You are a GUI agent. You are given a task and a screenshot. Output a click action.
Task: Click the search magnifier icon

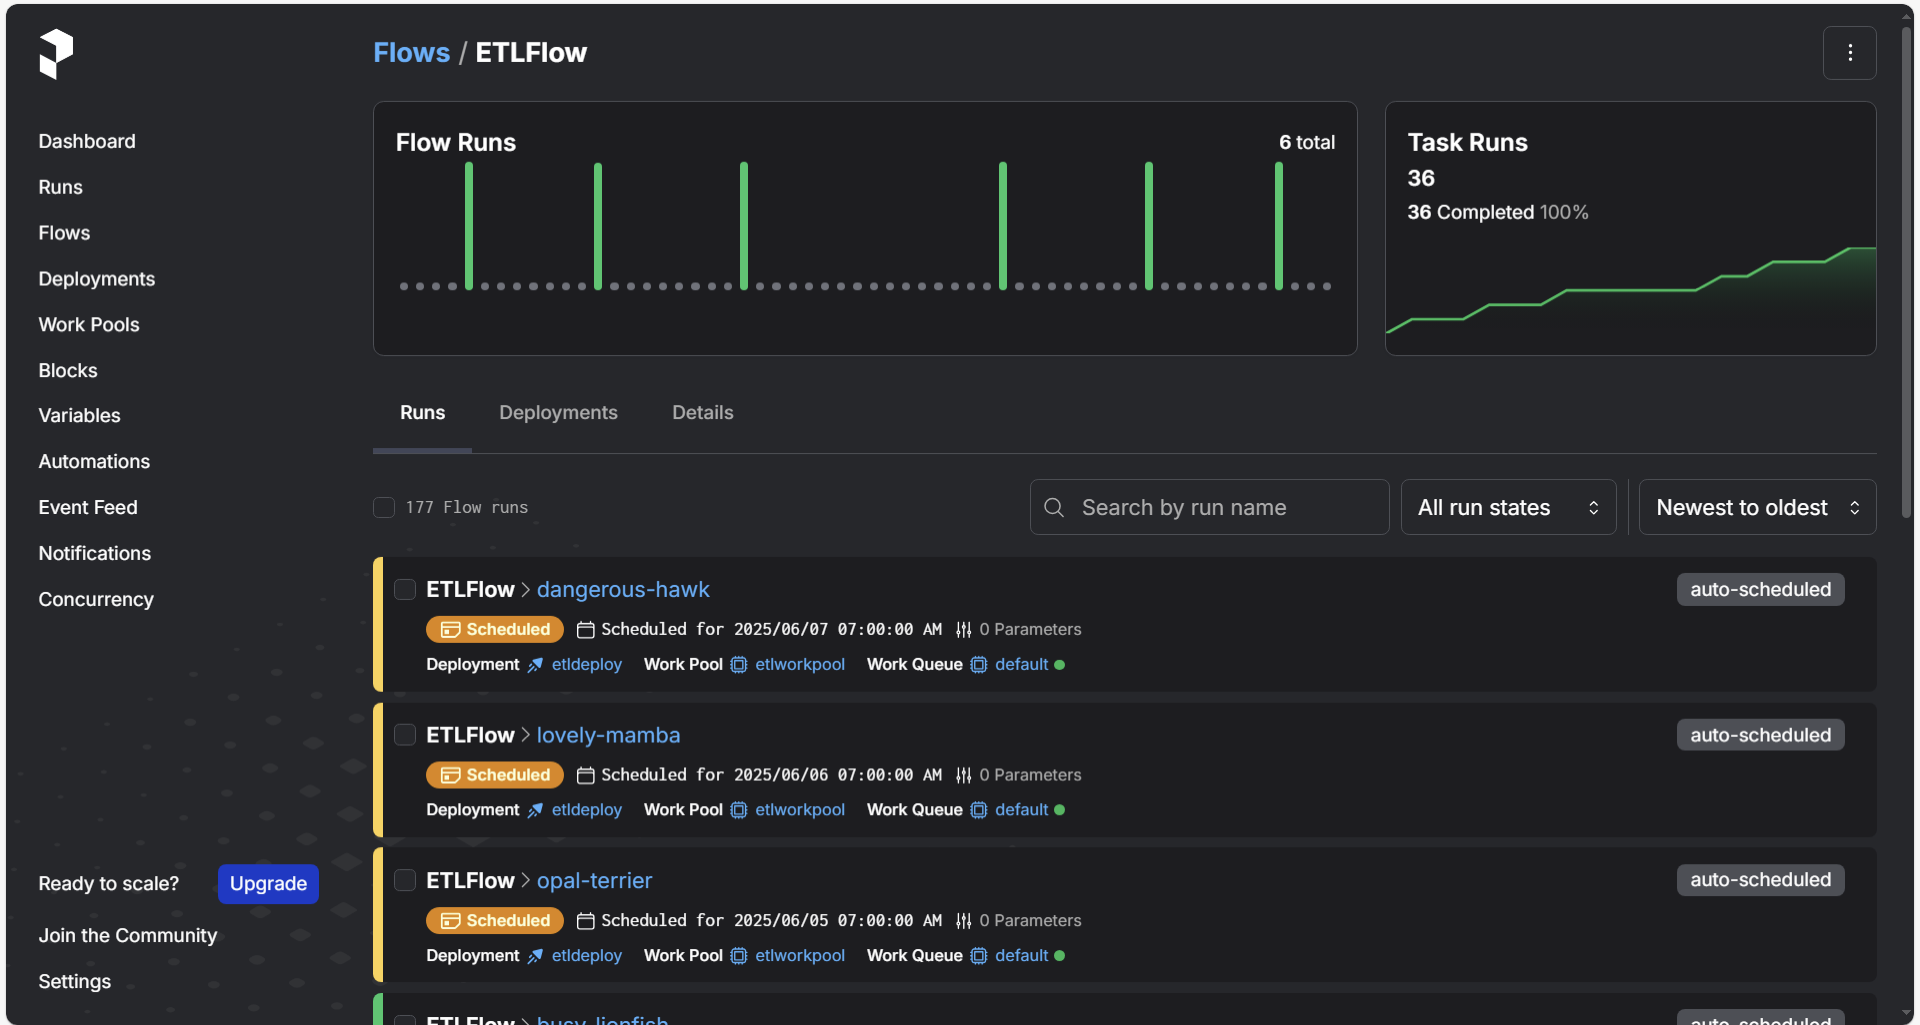point(1054,508)
